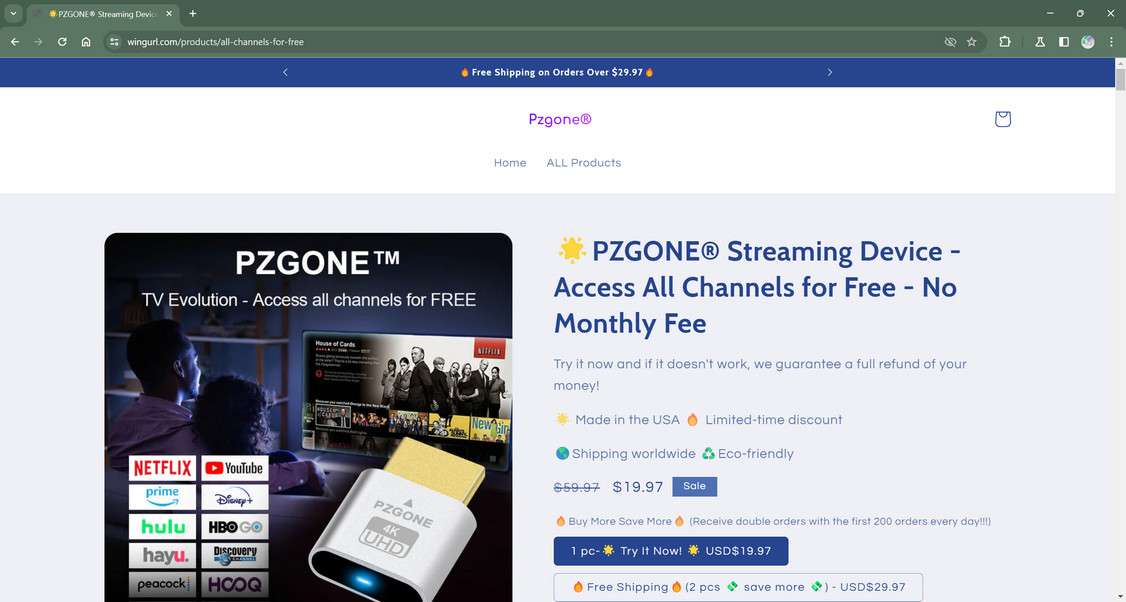This screenshot has width=1126, height=602.
Task: Click the Limited-time discount text
Action: point(773,420)
